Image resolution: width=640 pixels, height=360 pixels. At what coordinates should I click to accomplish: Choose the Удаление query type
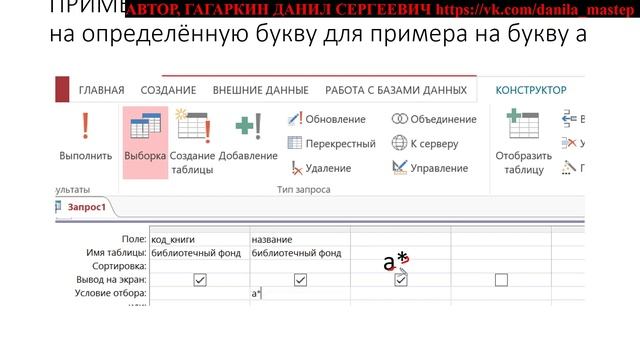[x=321, y=168]
